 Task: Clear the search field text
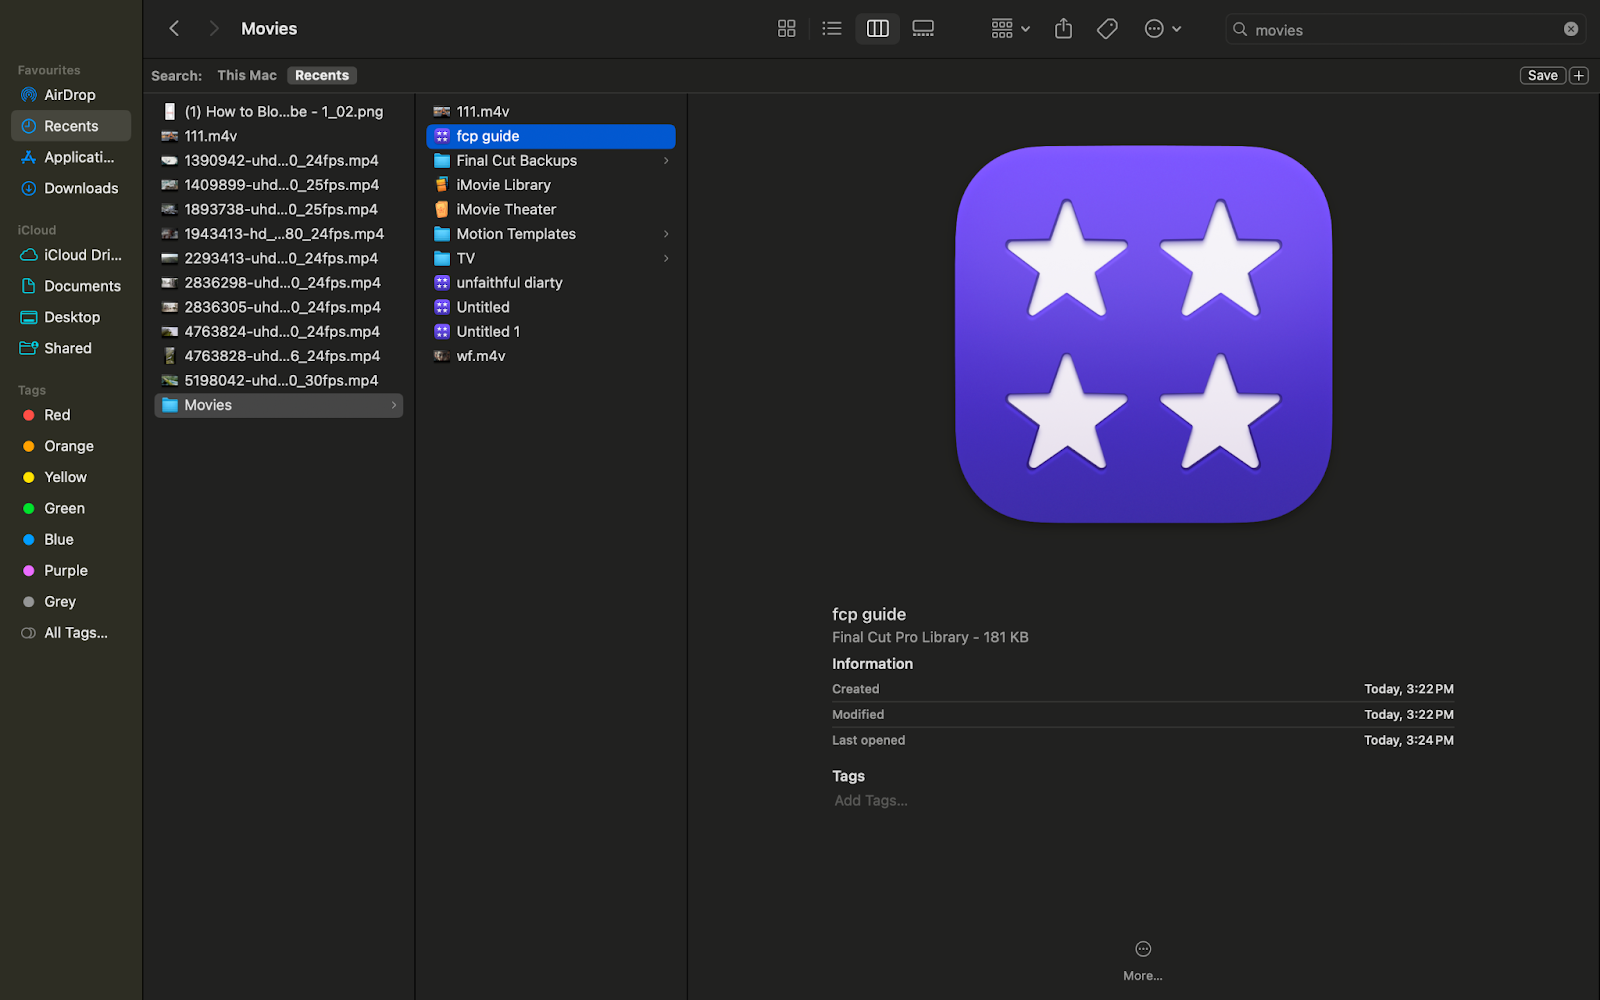(1571, 29)
